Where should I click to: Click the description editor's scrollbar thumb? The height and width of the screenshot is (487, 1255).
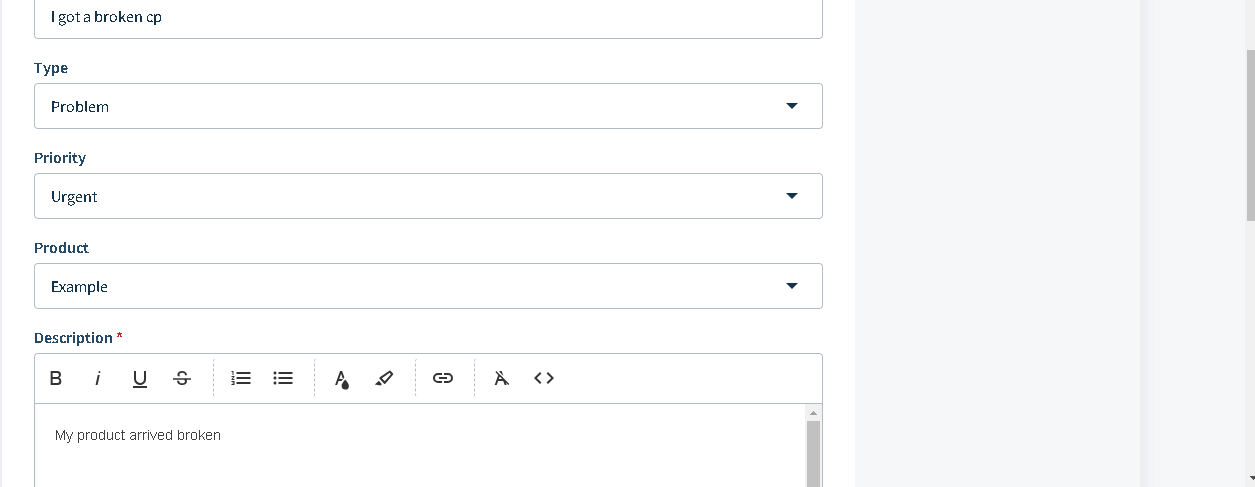click(x=813, y=455)
